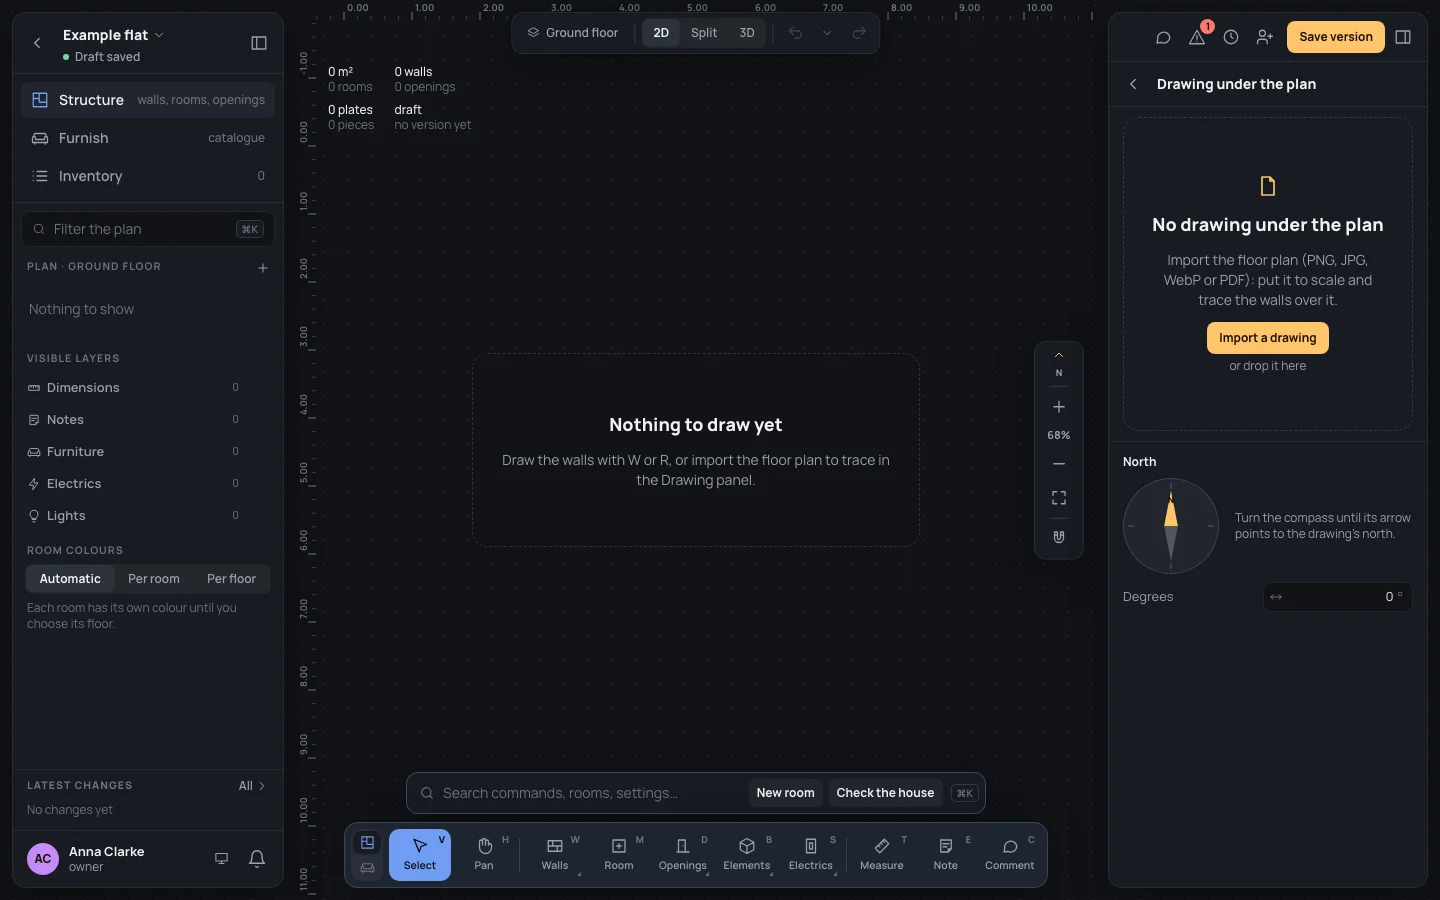Redo the last undone action
This screenshot has width=1440, height=900.
pos(859,33)
